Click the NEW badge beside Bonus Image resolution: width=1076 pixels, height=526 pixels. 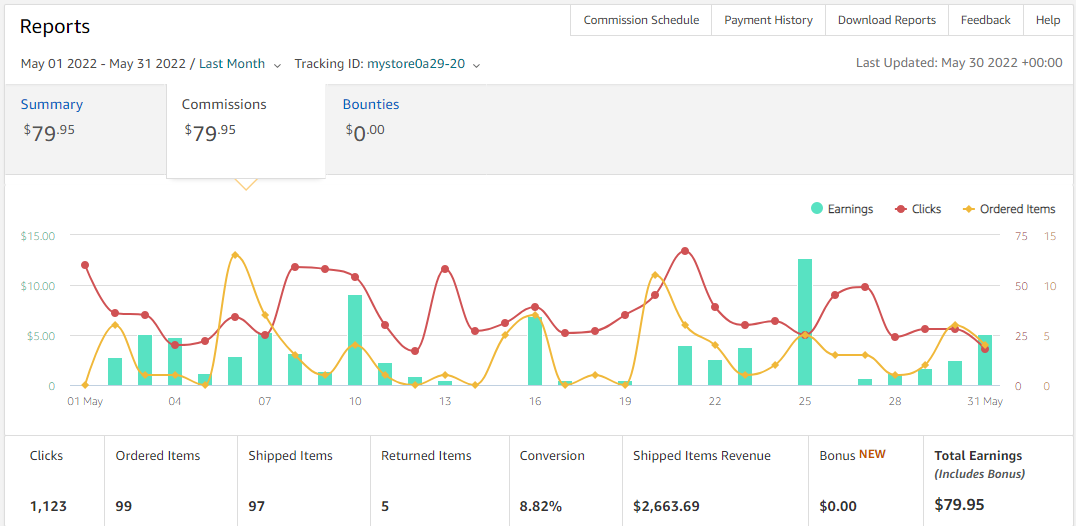coord(873,454)
